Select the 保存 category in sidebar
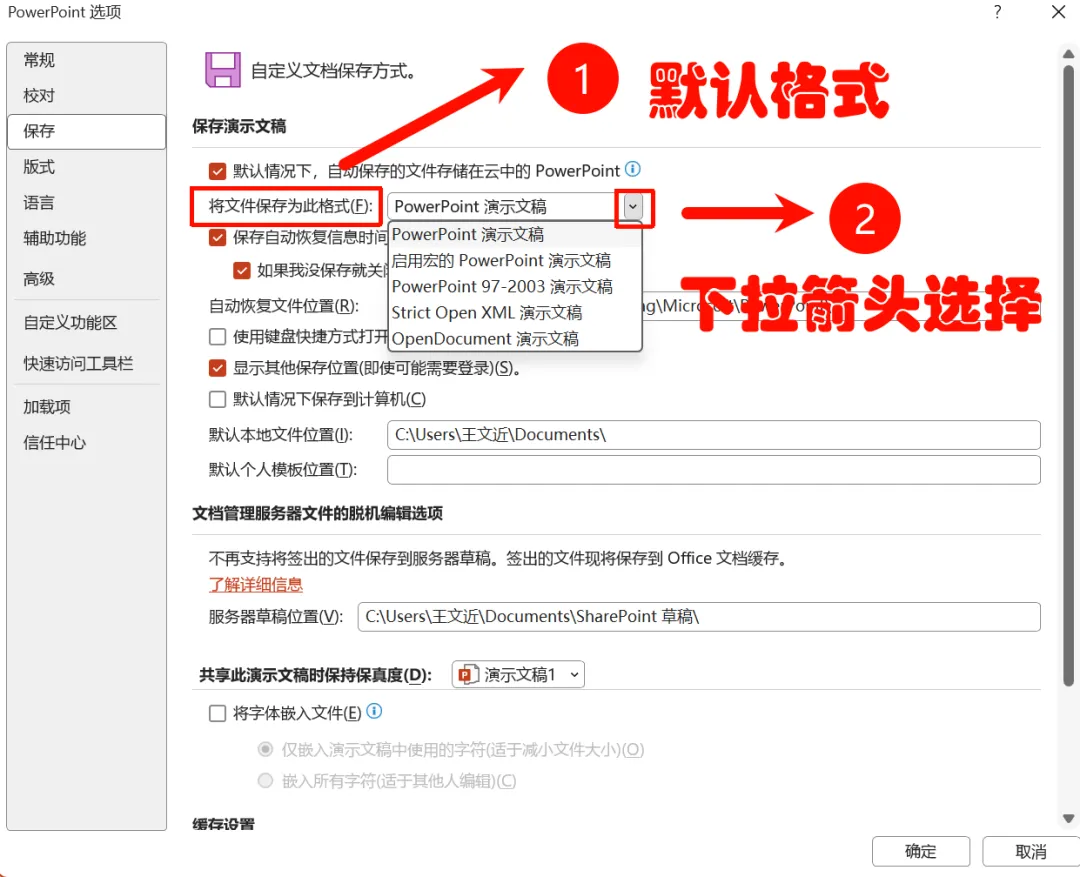Image resolution: width=1080 pixels, height=877 pixels. click(x=86, y=131)
